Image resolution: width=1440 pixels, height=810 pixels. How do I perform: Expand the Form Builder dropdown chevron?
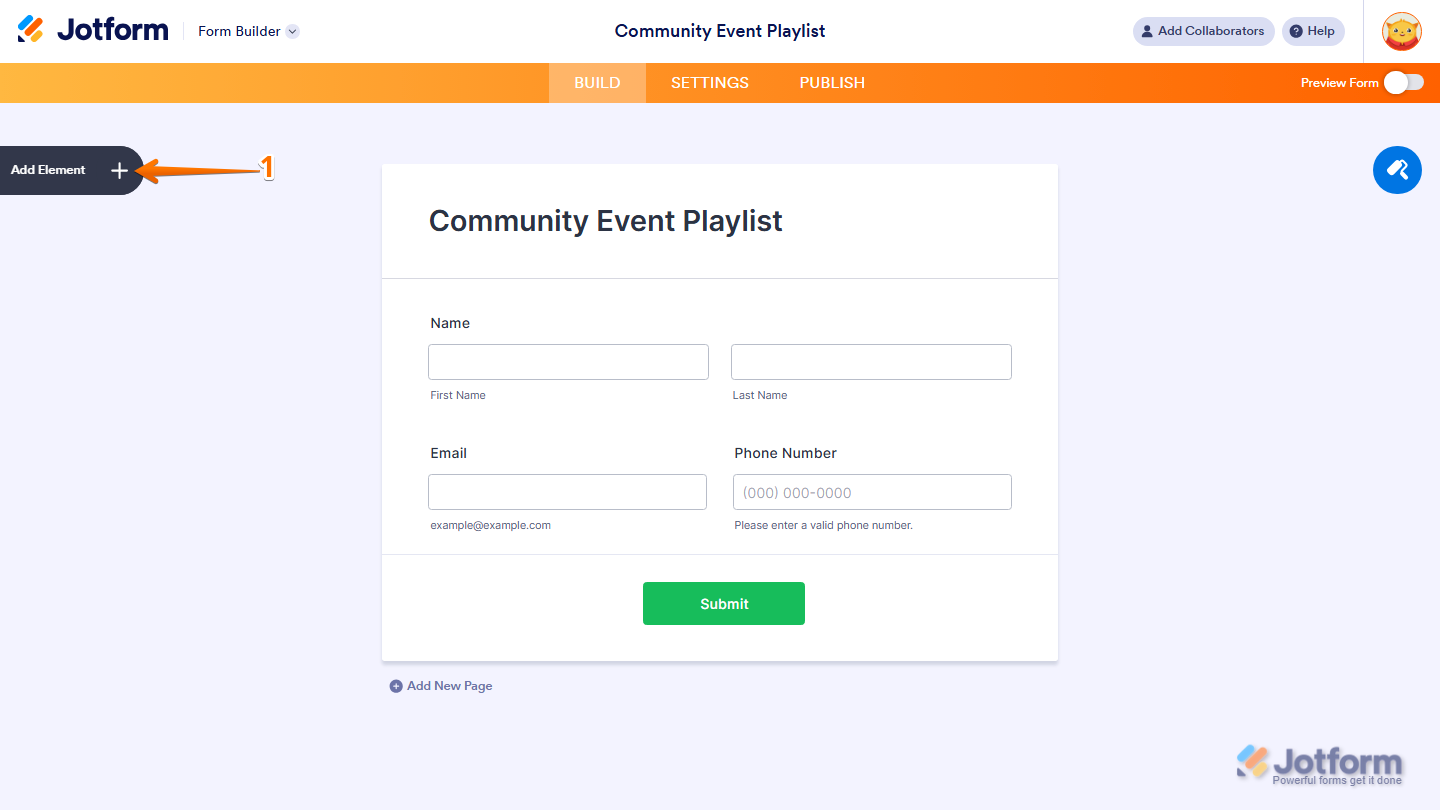click(291, 31)
